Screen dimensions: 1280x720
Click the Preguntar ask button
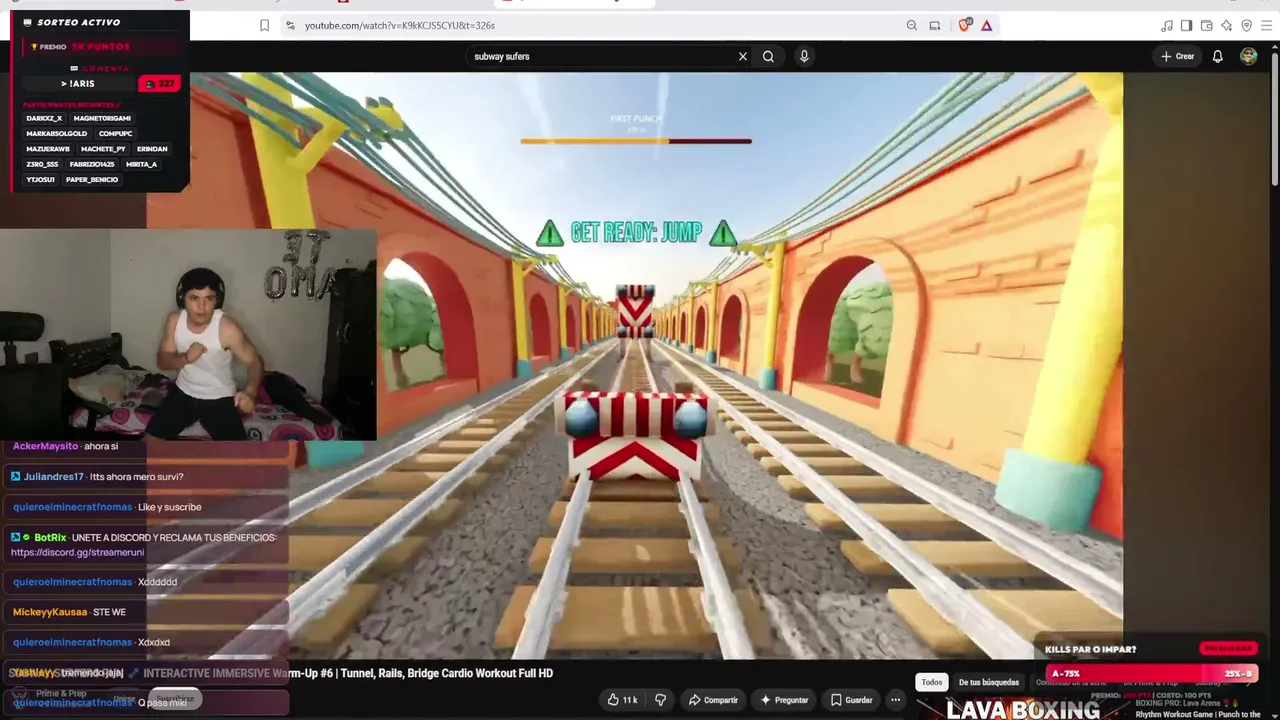[x=784, y=700]
